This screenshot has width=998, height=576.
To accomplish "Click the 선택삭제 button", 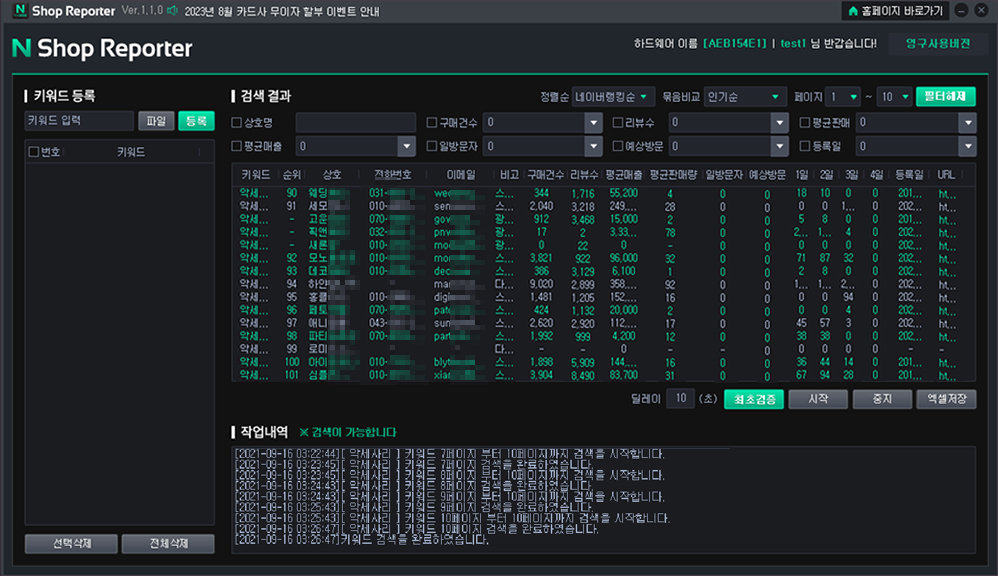I will tap(71, 544).
